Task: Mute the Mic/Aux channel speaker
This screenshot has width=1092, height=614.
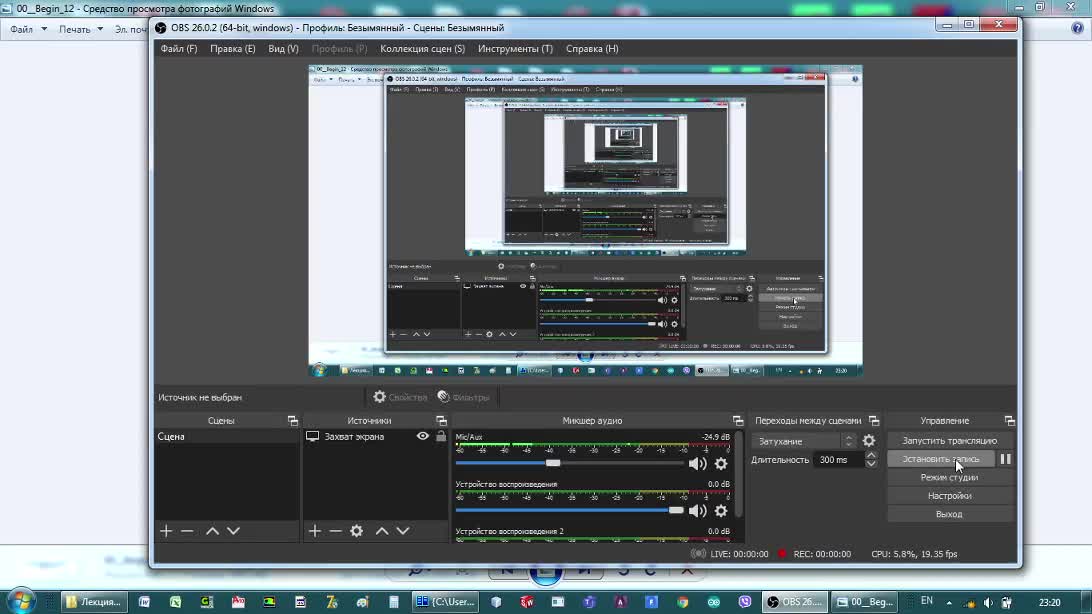Action: [x=697, y=464]
